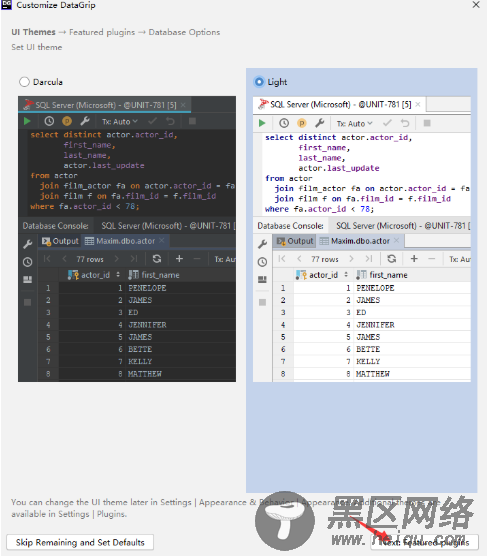Open Output tab in Darcula preview
The height and width of the screenshot is (556, 487).
point(60,241)
